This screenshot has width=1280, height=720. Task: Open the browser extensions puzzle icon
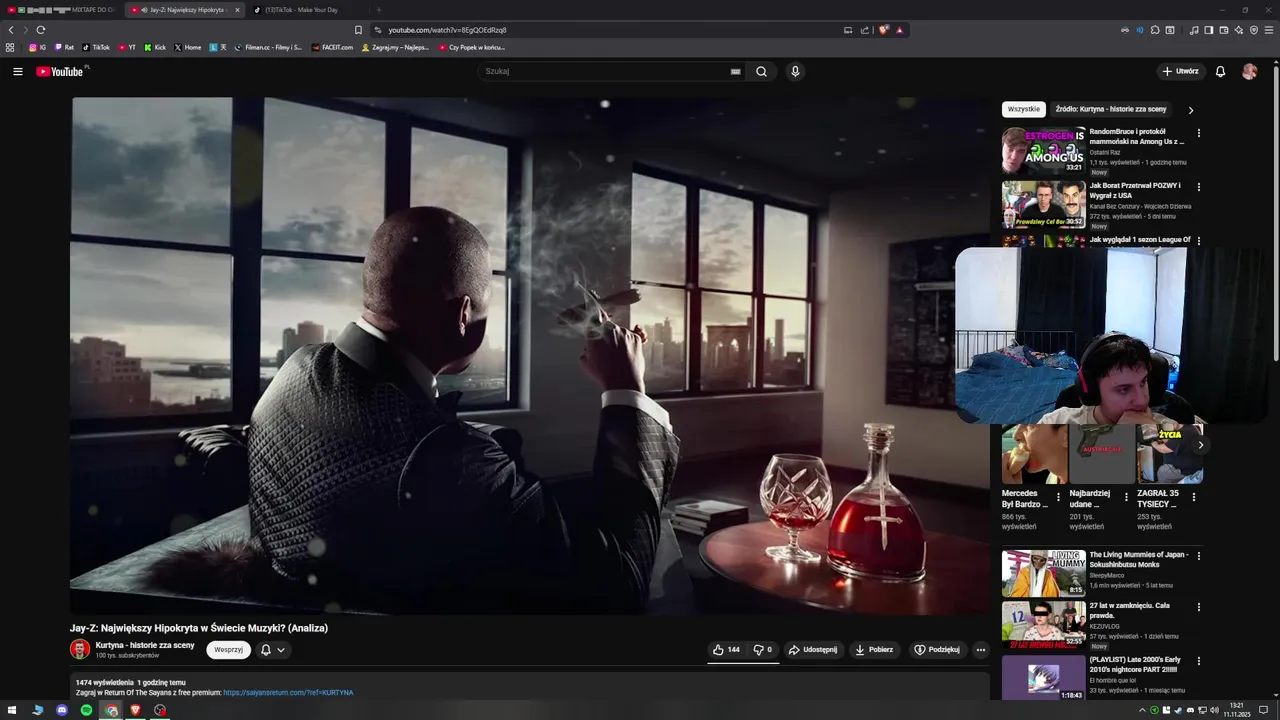[x=1155, y=30]
